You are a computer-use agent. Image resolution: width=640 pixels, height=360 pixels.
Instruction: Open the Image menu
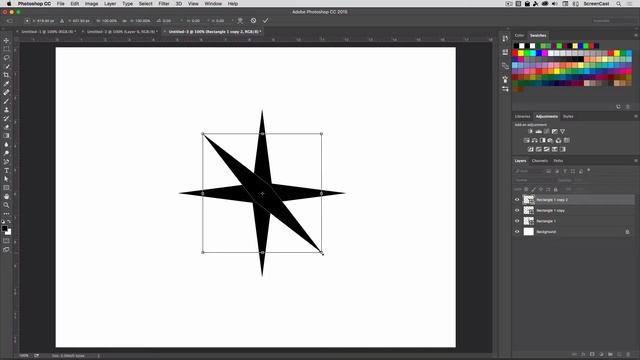(x=91, y=4)
